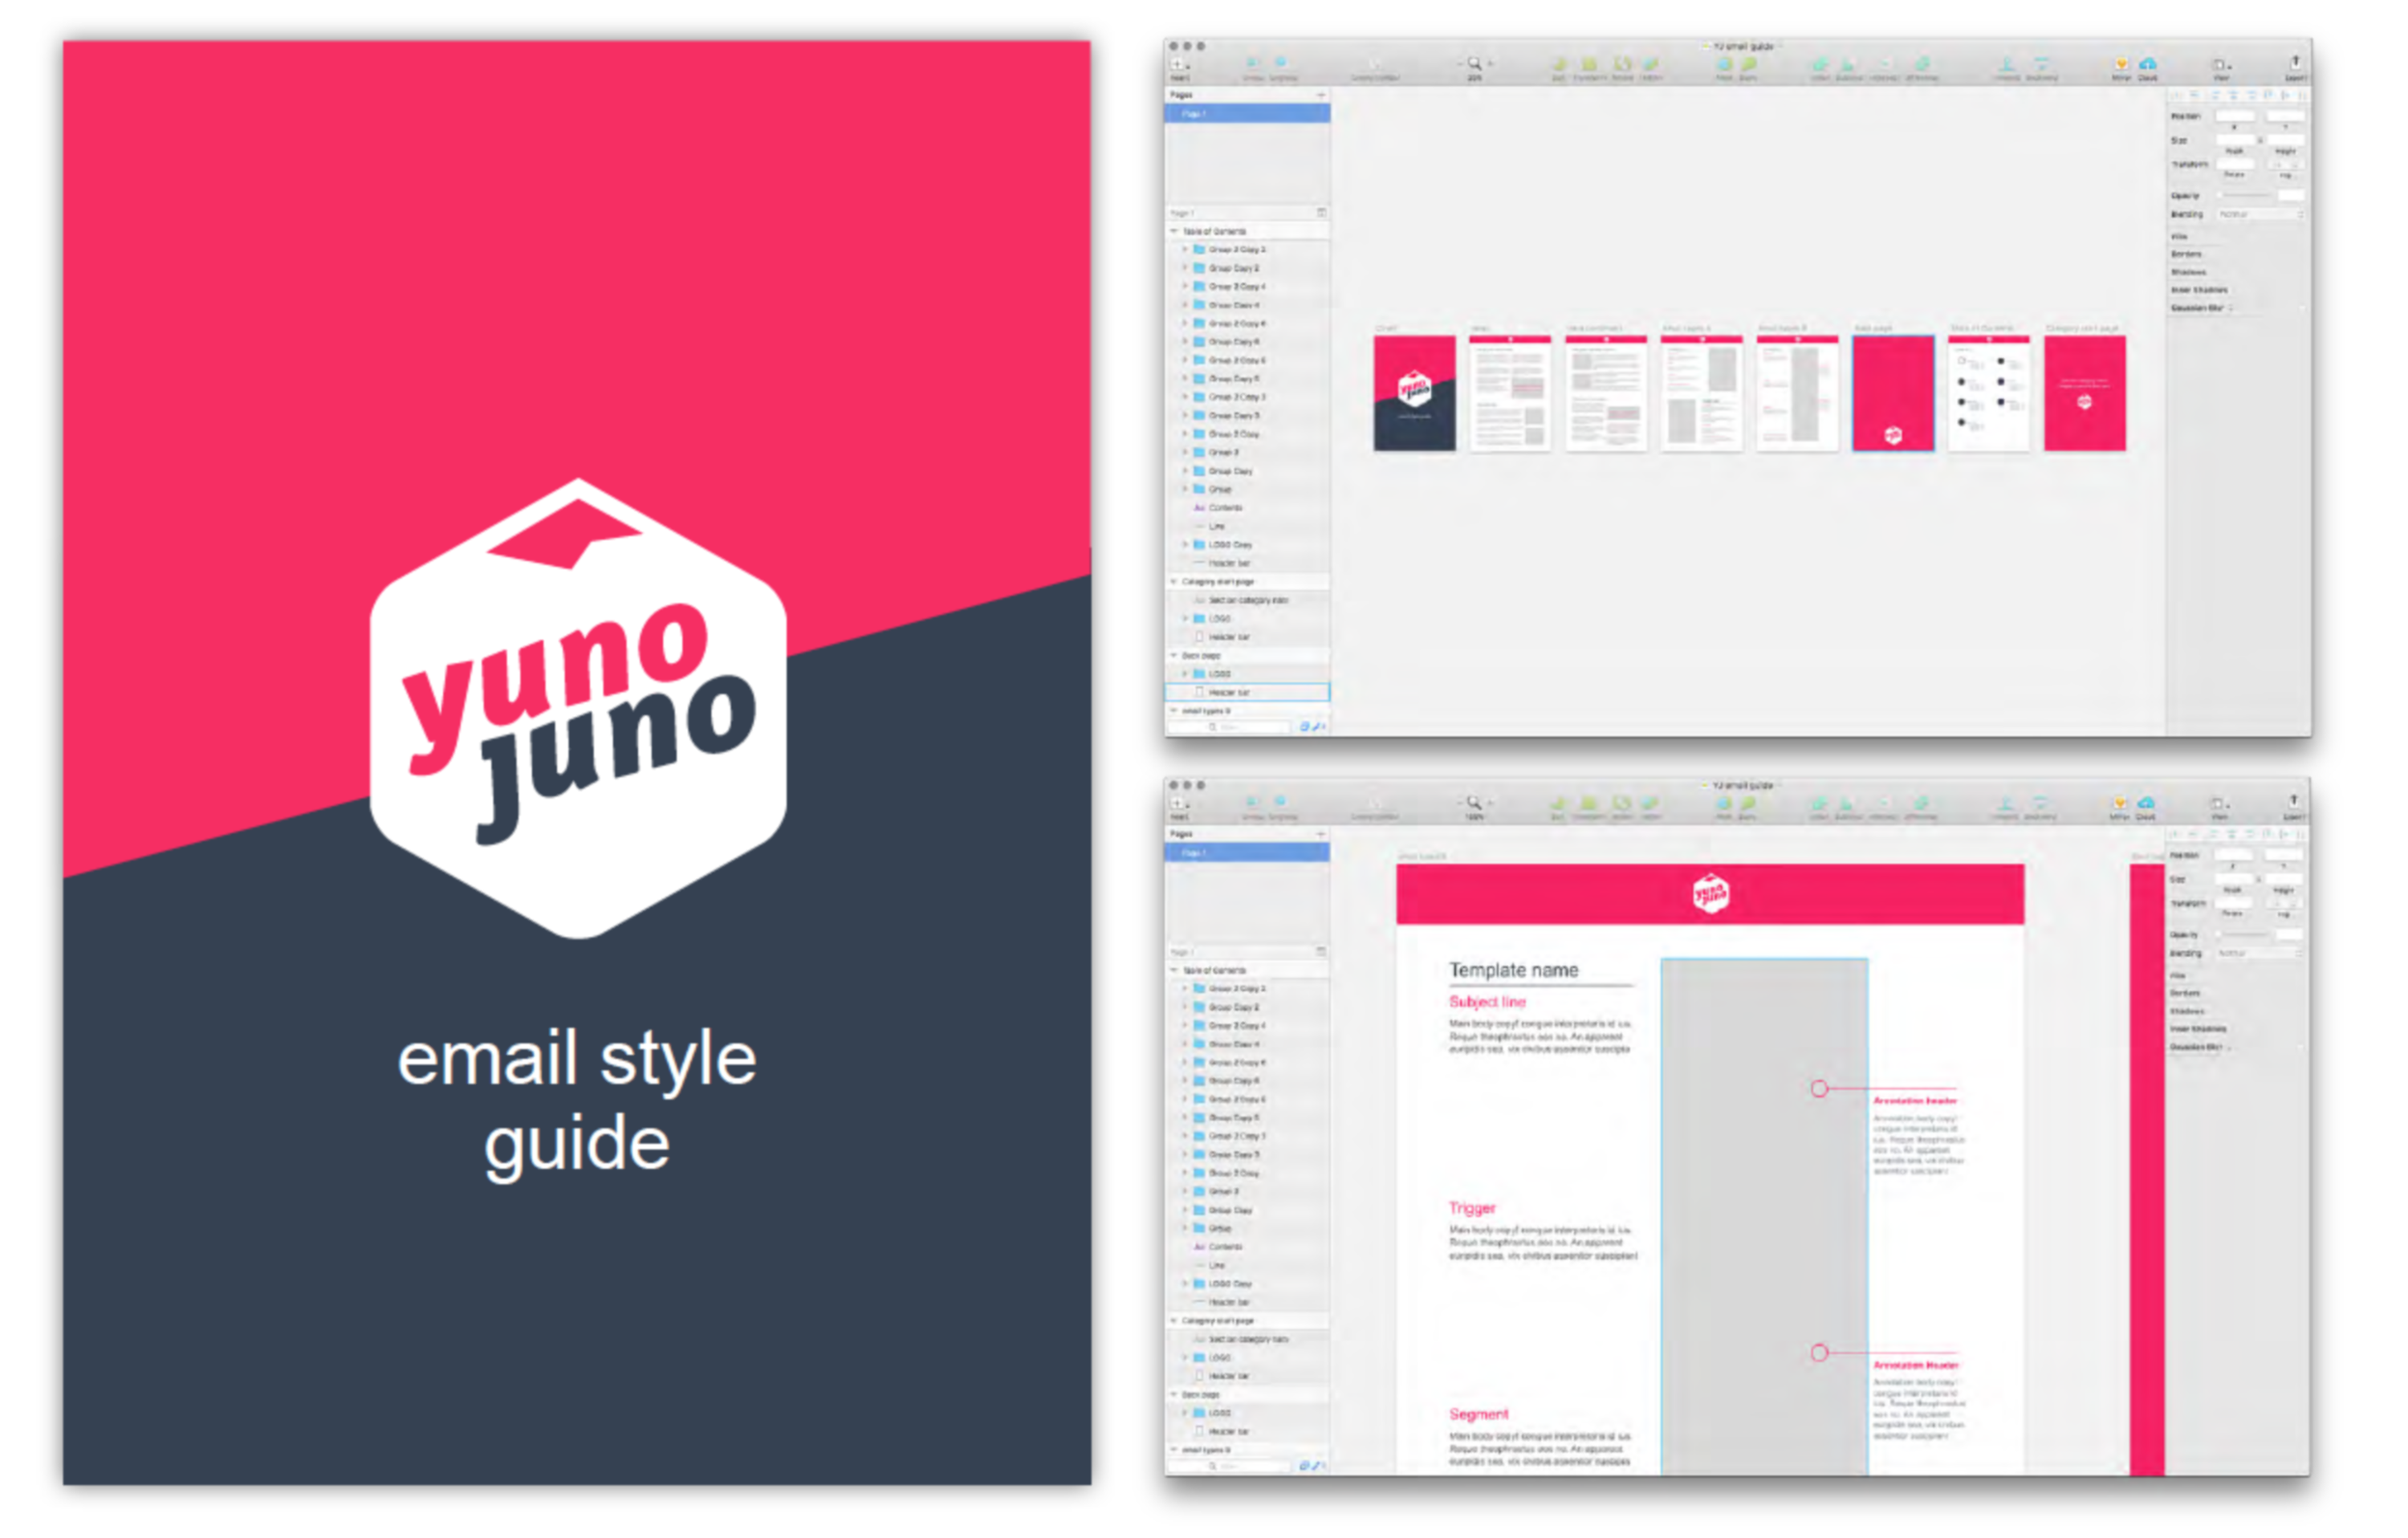
Task: Click Create Symbol in upper Sketch window
Action: [1375, 67]
